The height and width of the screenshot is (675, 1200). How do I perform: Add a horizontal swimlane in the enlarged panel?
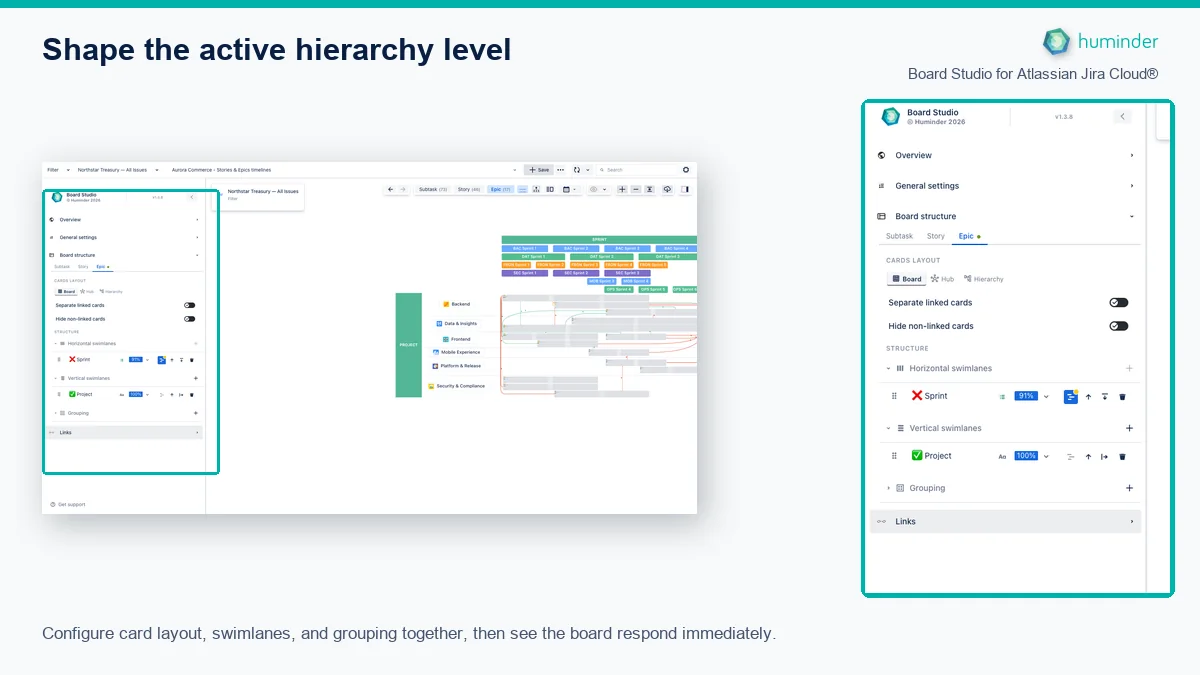tap(1130, 368)
